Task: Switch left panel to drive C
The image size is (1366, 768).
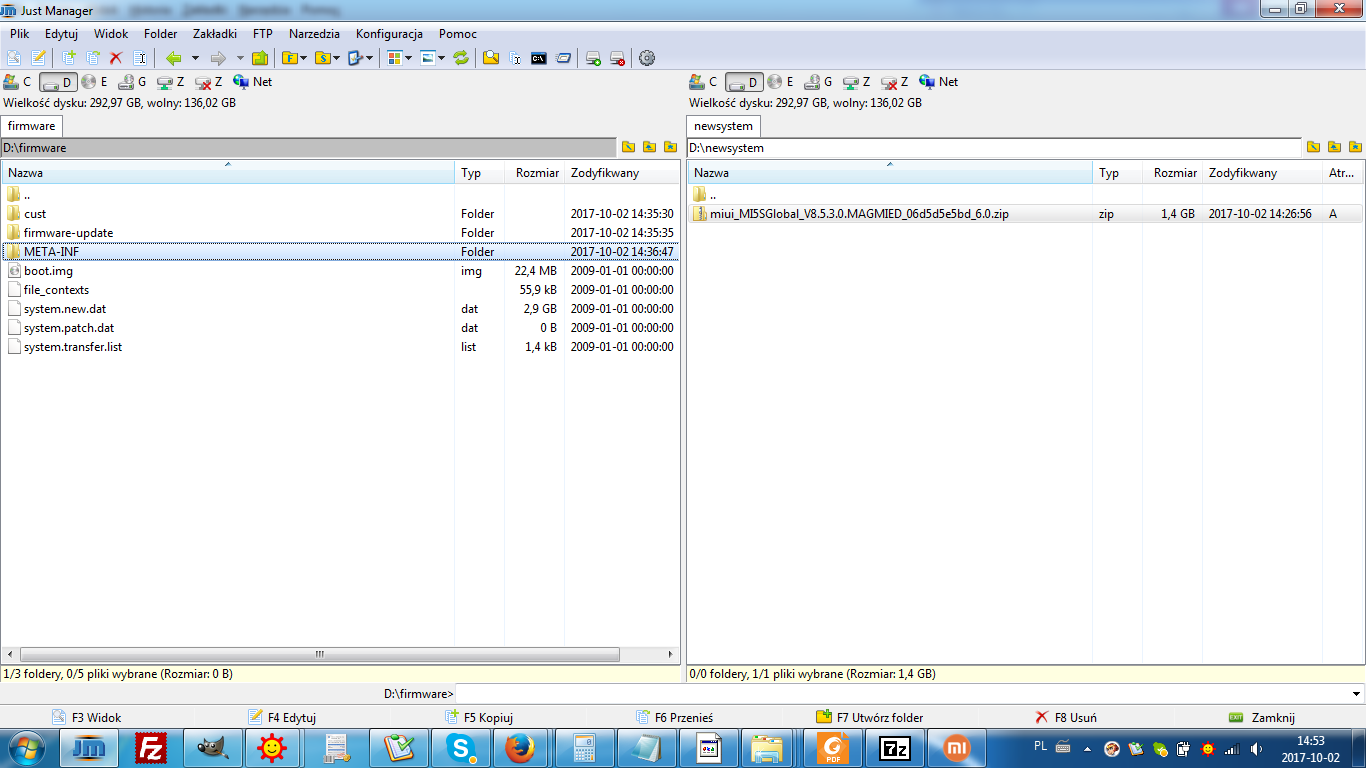Action: click(x=18, y=82)
